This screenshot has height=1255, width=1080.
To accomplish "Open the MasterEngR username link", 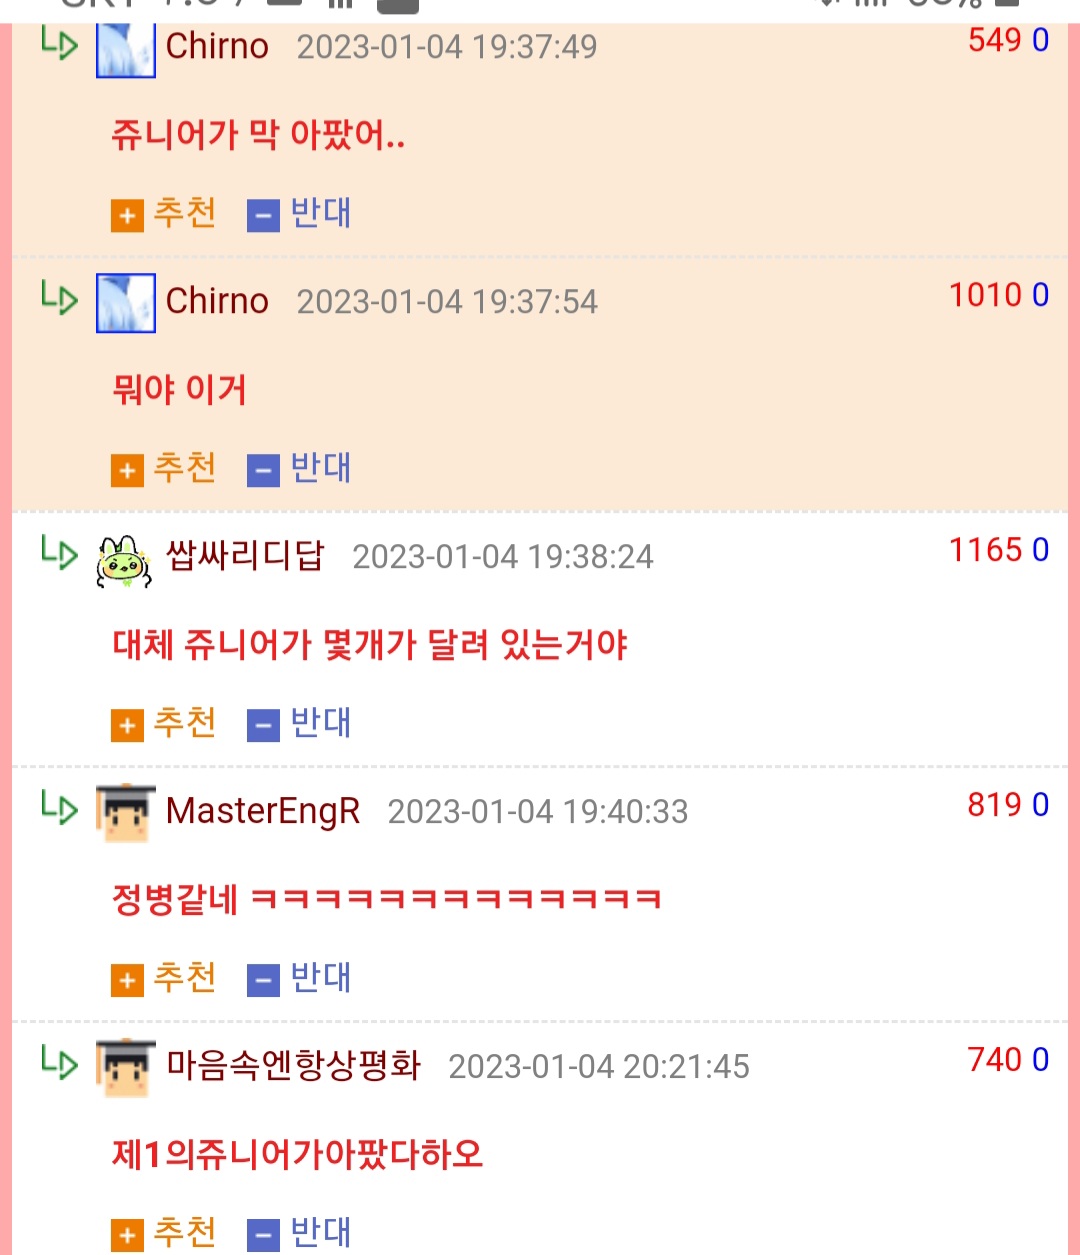I will [x=263, y=811].
